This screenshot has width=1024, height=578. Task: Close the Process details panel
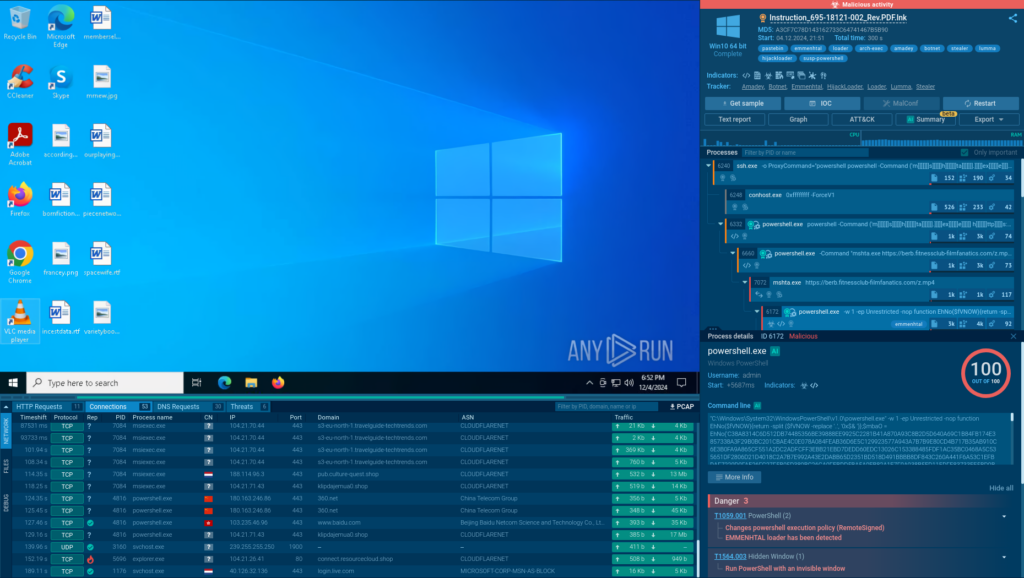pyautogui.click(x=1013, y=336)
